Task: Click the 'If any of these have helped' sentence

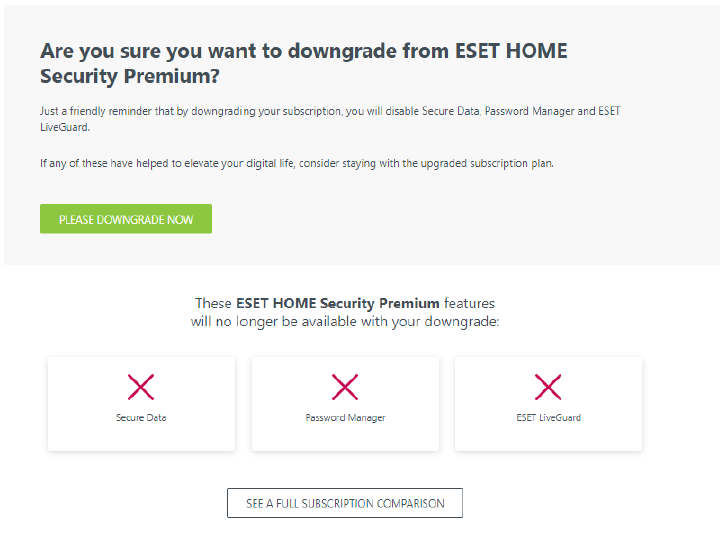Action: [296, 163]
